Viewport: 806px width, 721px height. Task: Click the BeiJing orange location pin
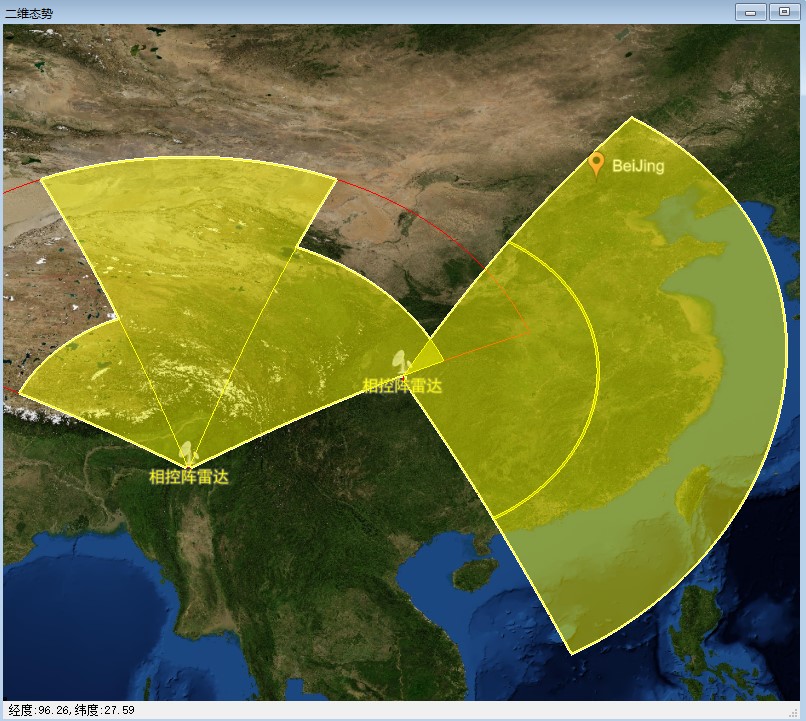[596, 164]
